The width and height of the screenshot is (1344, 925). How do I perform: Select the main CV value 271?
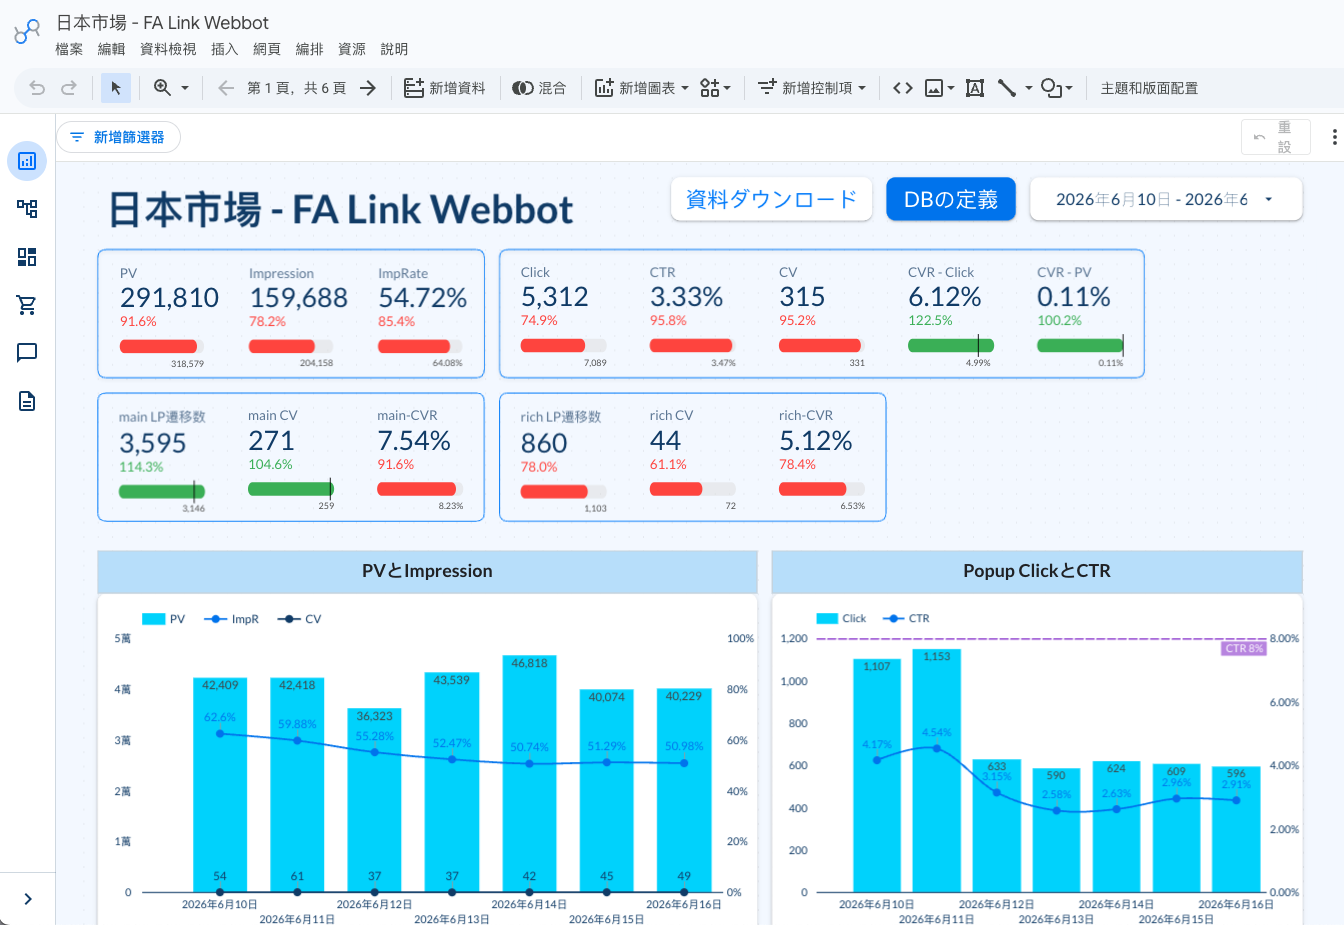[x=271, y=441]
